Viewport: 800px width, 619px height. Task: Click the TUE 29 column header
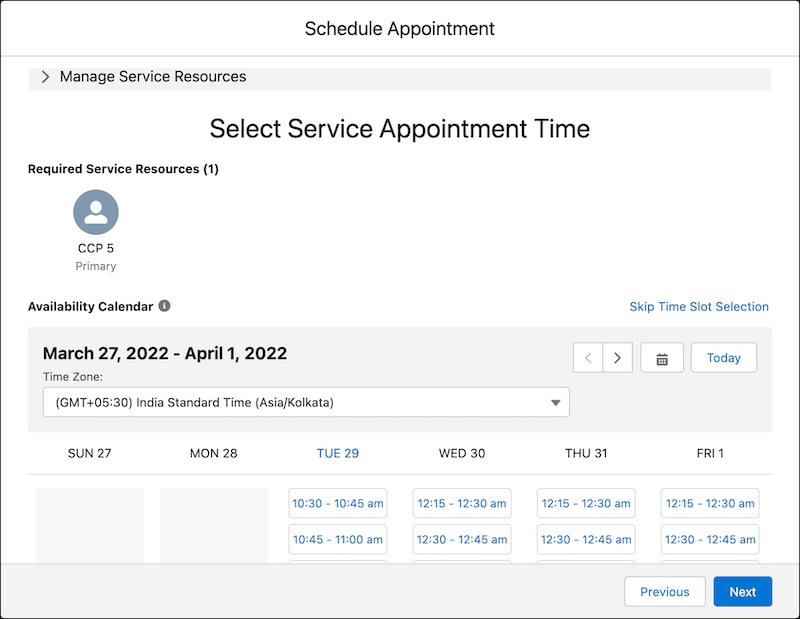338,453
